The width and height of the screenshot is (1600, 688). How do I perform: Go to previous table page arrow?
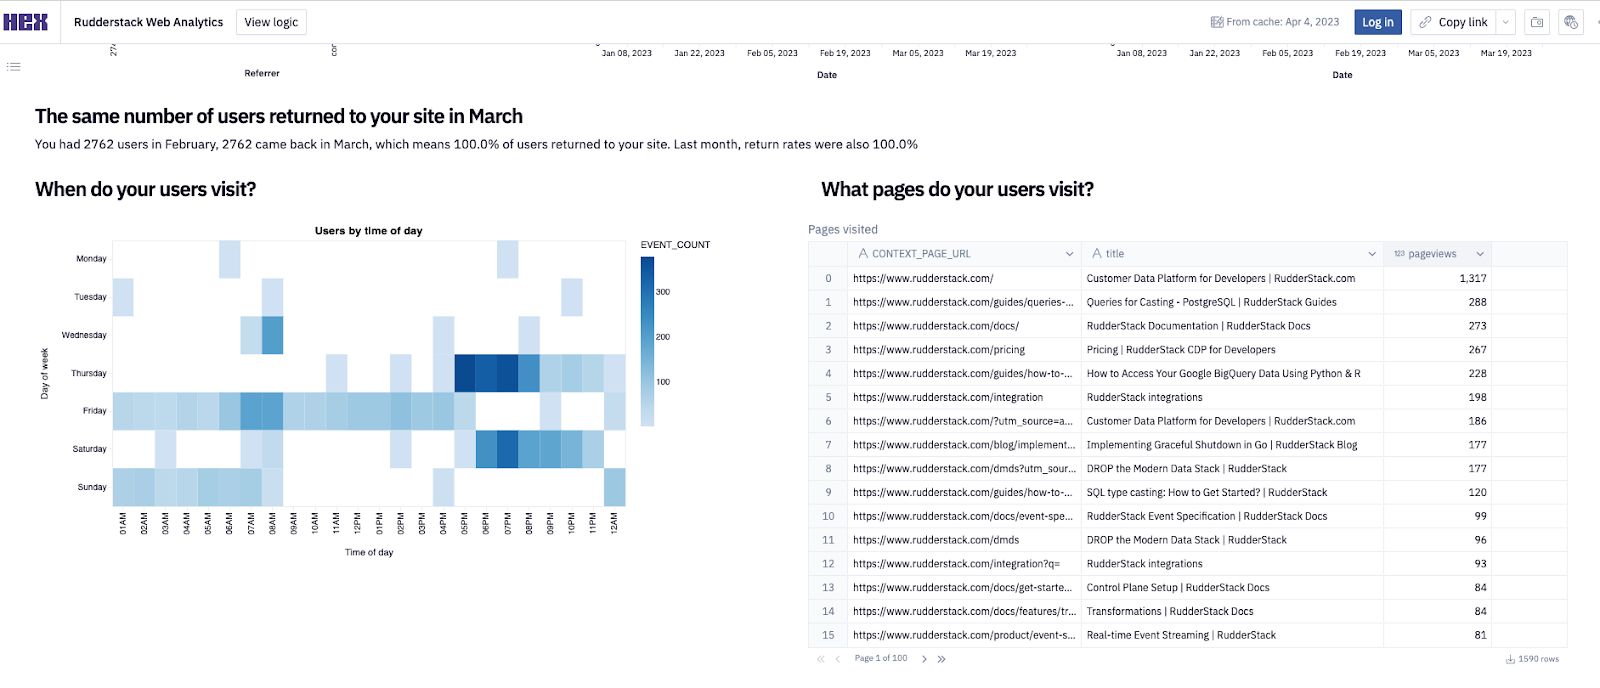pos(838,659)
